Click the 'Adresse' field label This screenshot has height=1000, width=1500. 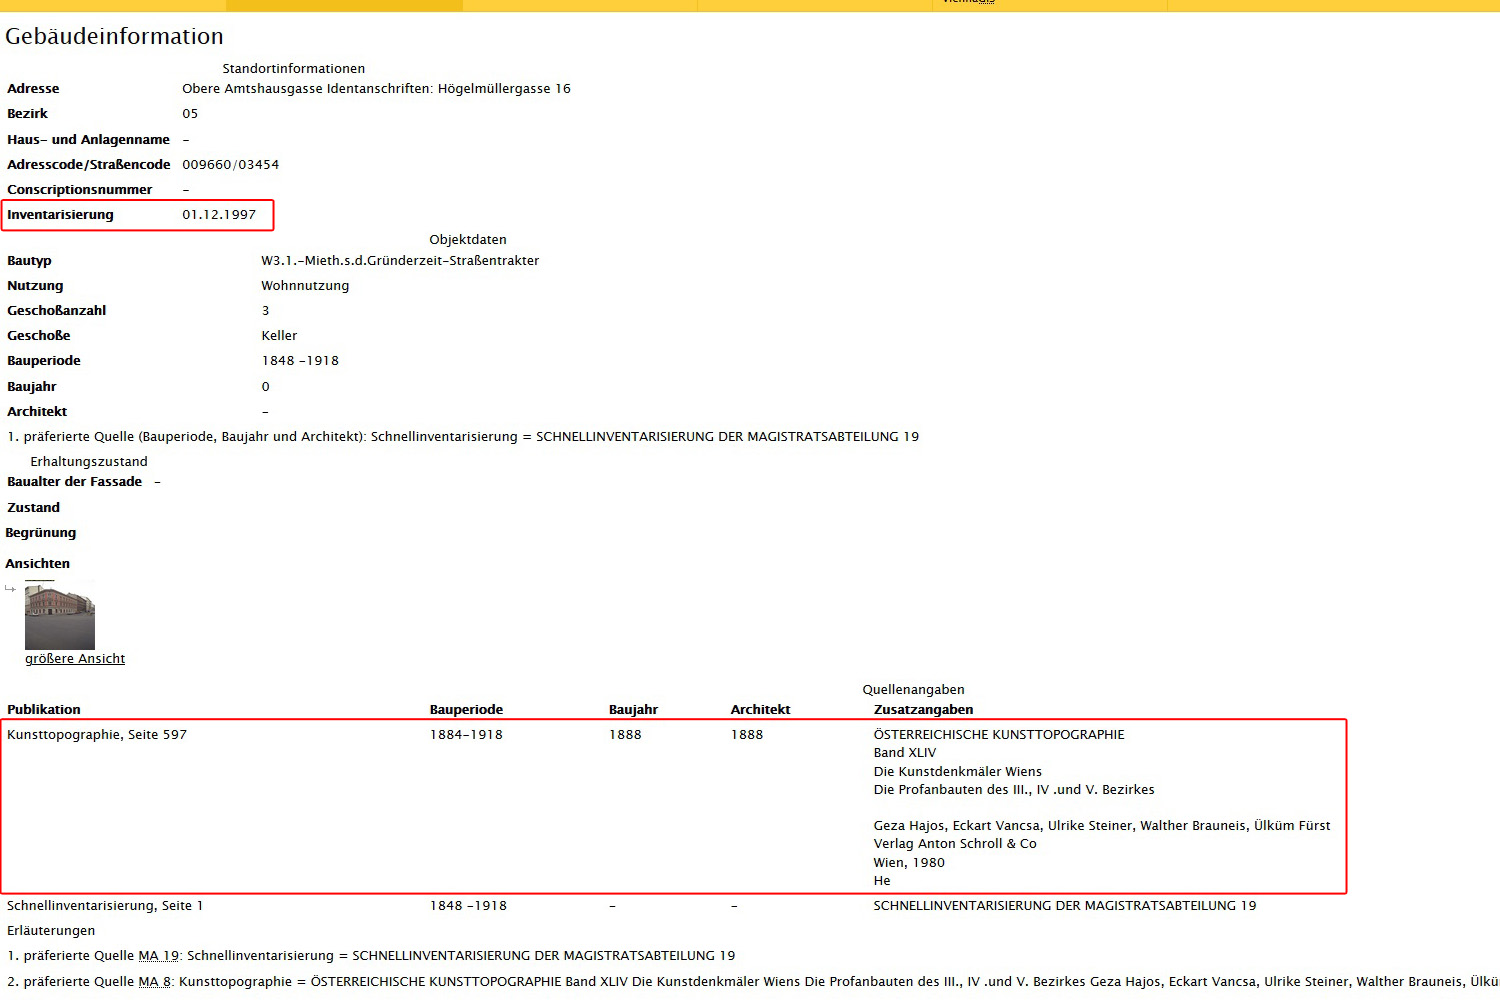coord(33,88)
